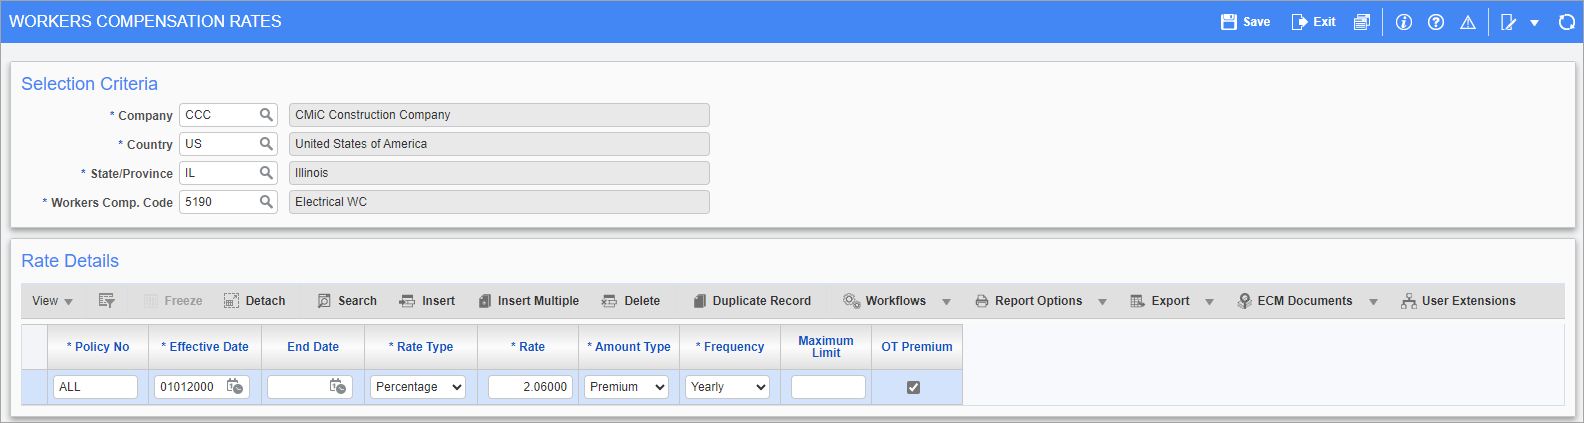Expand the Export dropdown arrow
1584x423 pixels.
point(1209,302)
